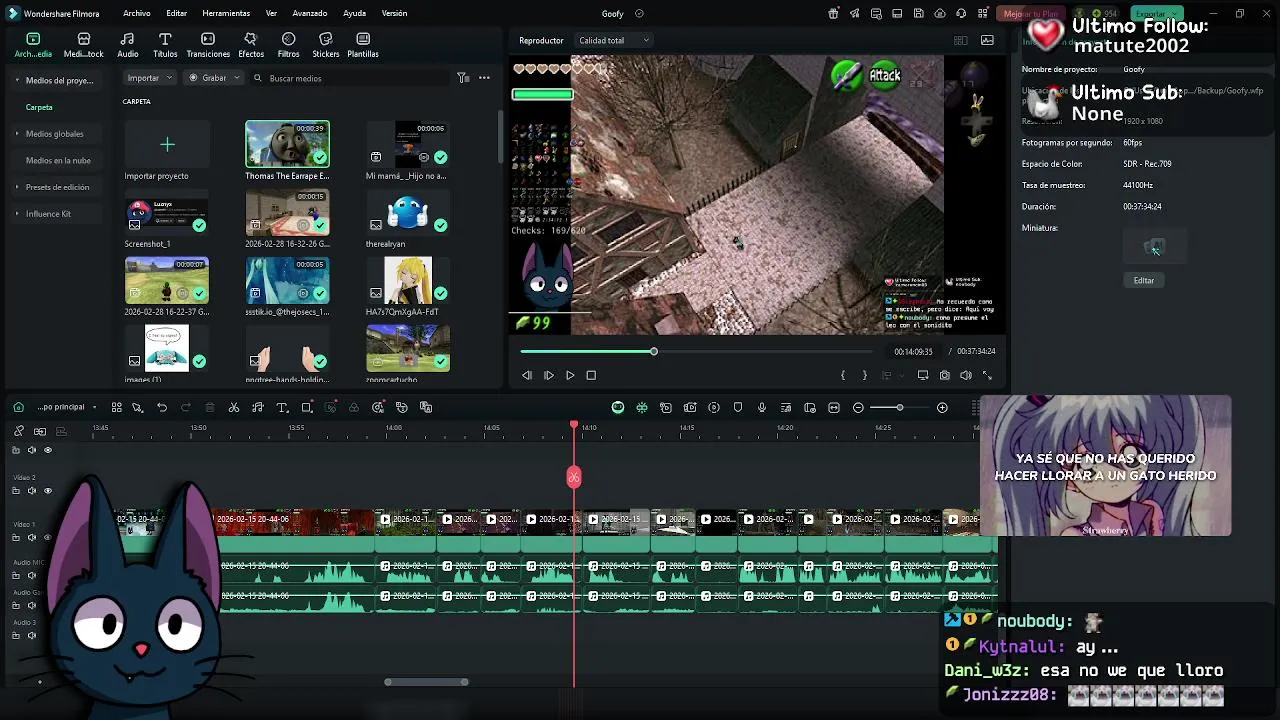The image size is (1280, 720).
Task: Open the Filtros tab
Action: tap(288, 45)
